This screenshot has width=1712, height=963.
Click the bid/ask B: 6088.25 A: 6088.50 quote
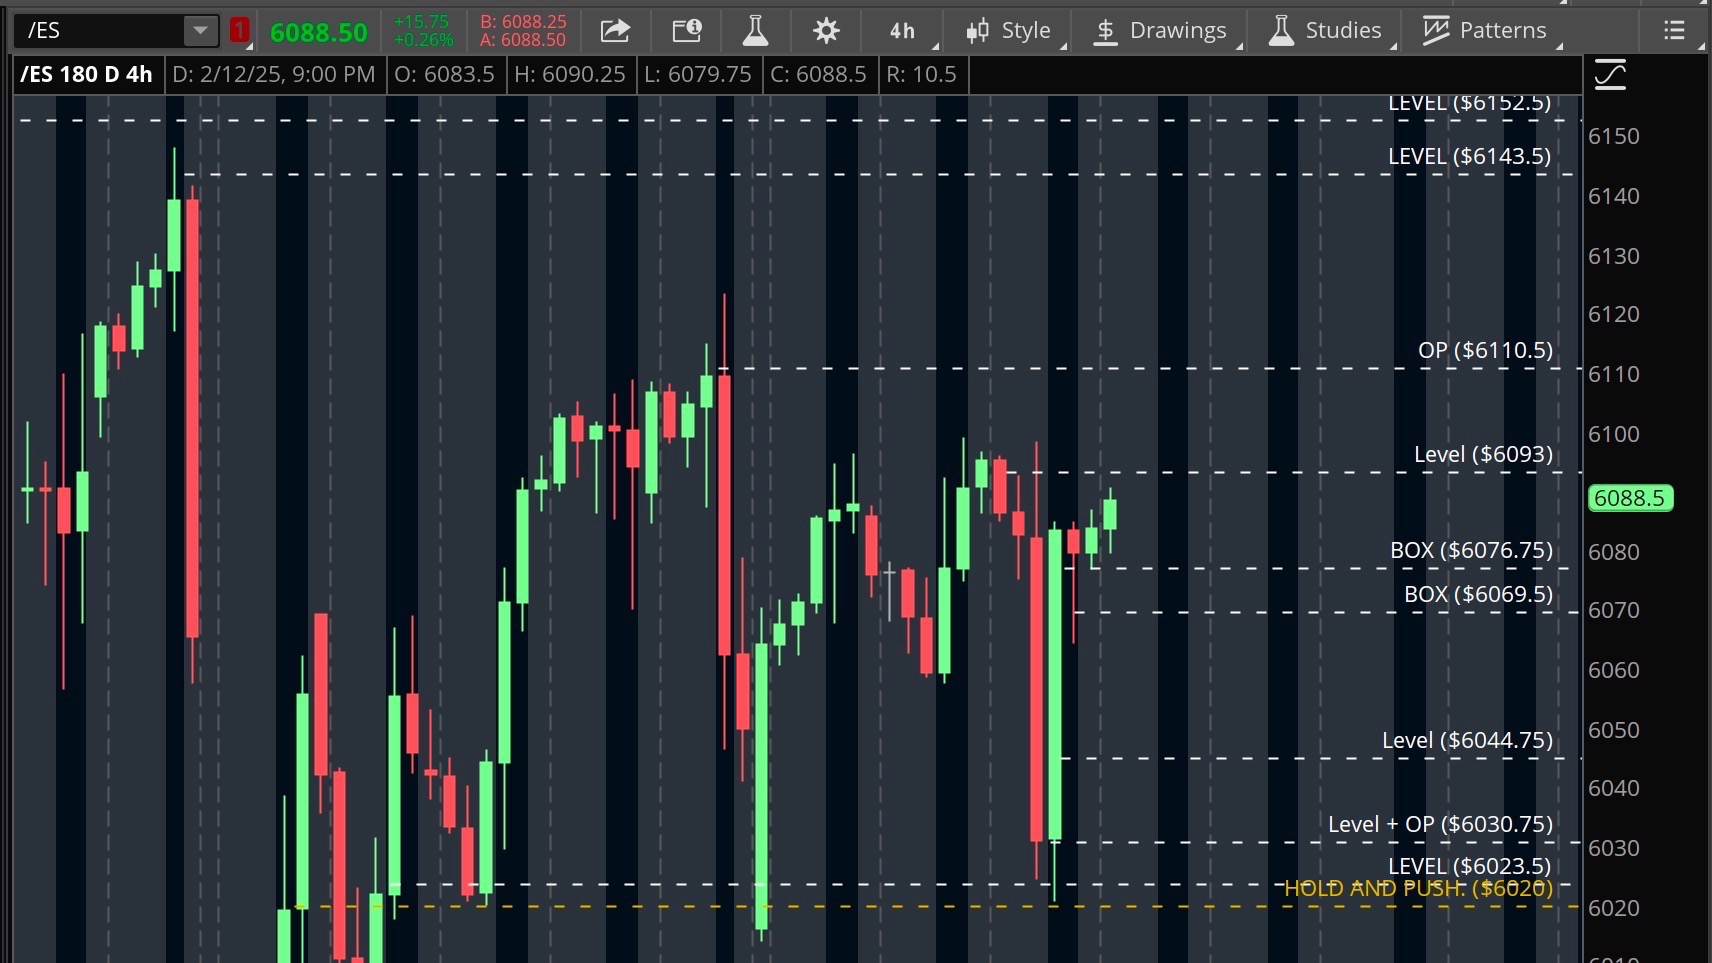coord(523,31)
